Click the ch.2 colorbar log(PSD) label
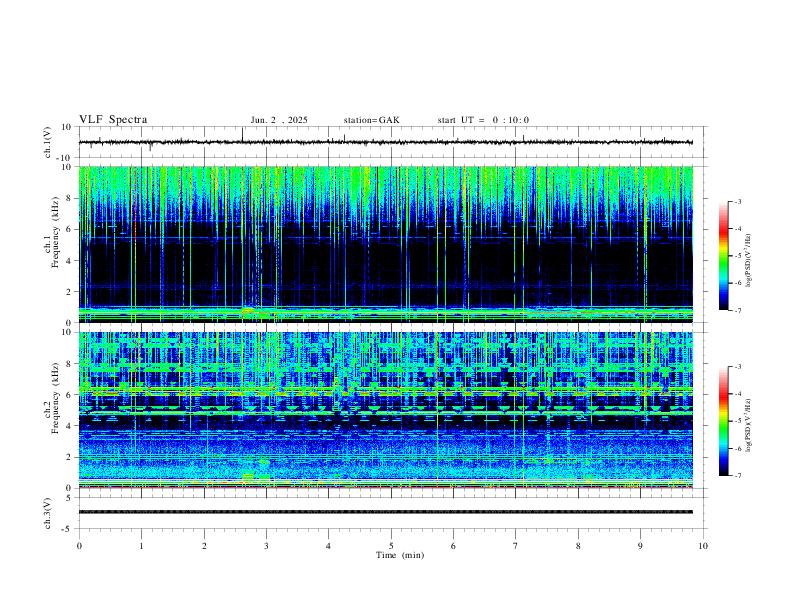792x612 pixels. point(748,425)
